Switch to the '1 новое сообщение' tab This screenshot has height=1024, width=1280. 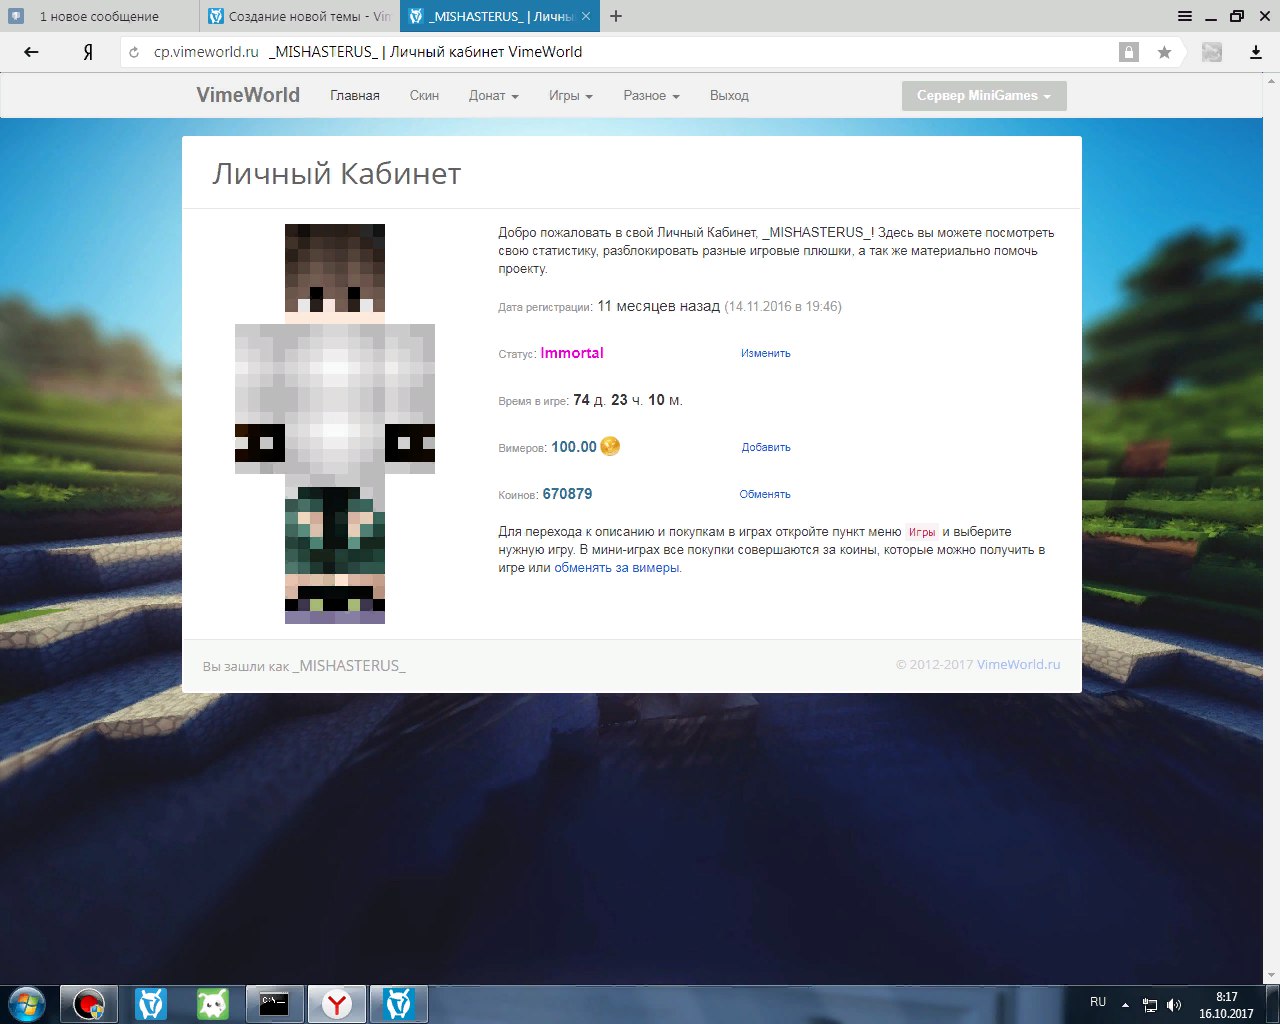(x=99, y=16)
